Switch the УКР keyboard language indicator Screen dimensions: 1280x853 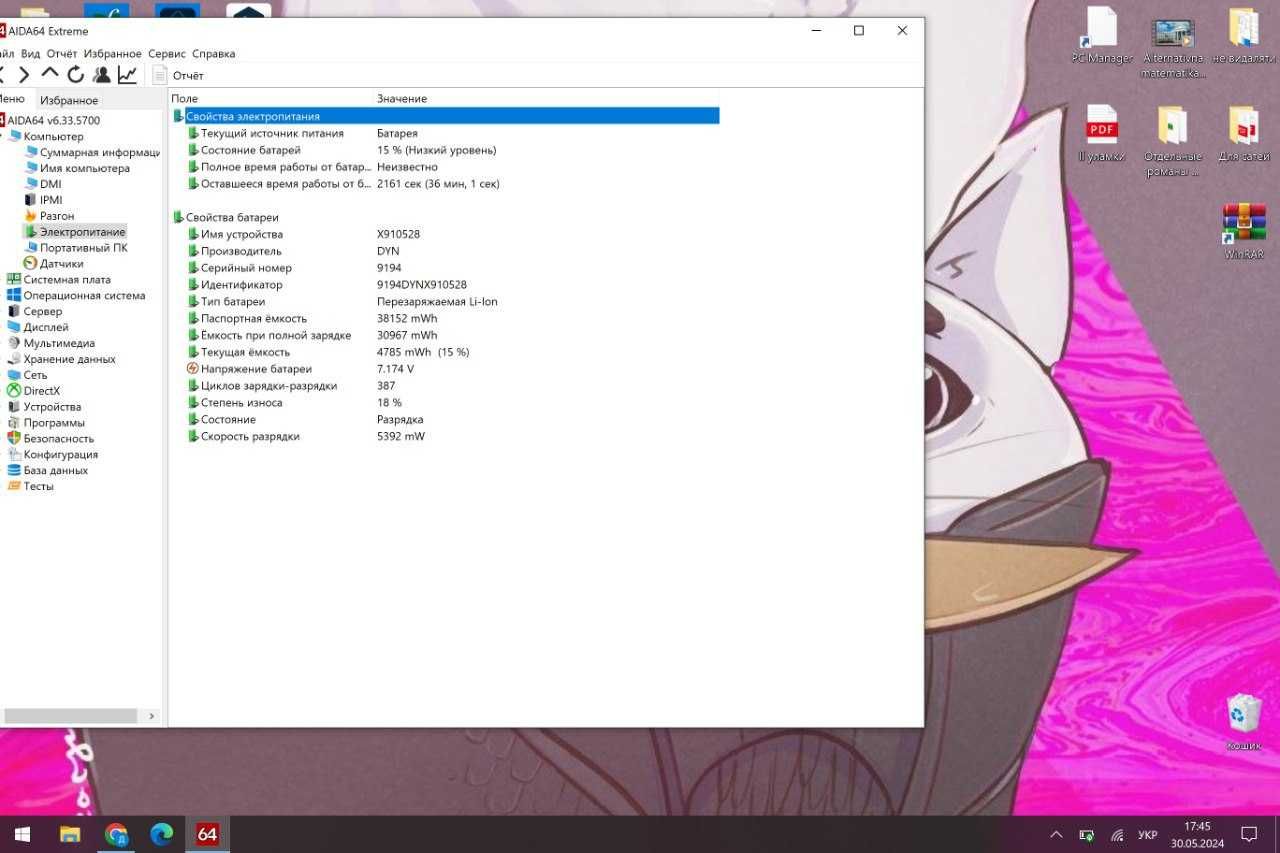coord(1148,835)
